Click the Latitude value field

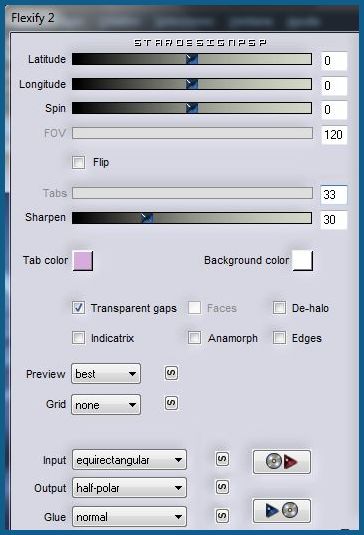[334, 61]
